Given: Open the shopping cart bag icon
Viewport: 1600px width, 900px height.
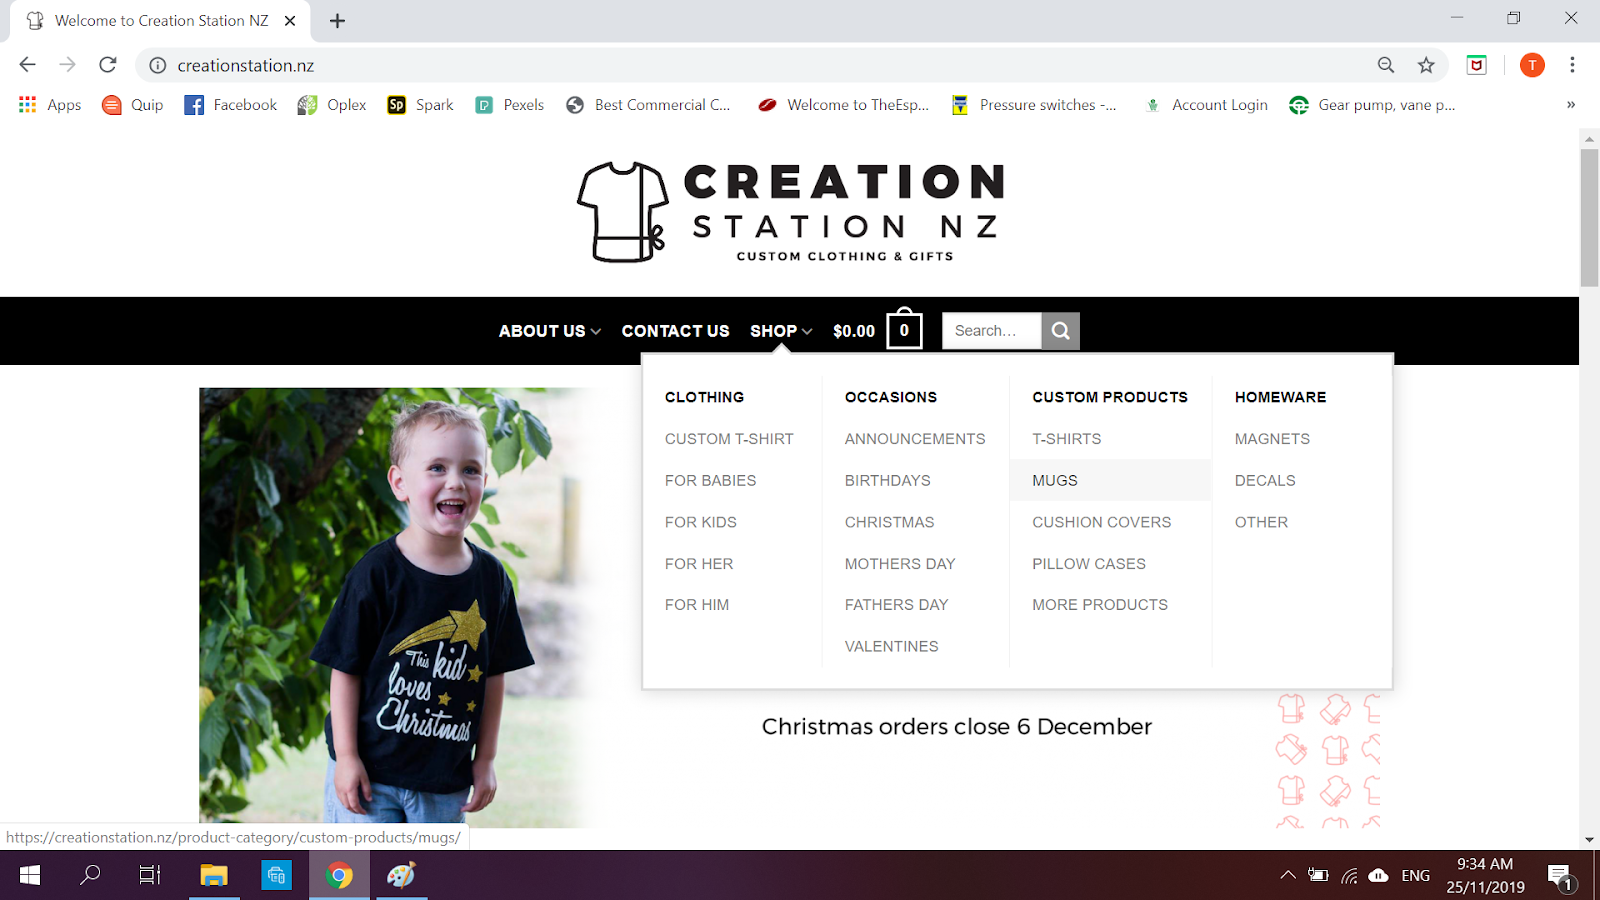Looking at the screenshot, I should tap(904, 328).
